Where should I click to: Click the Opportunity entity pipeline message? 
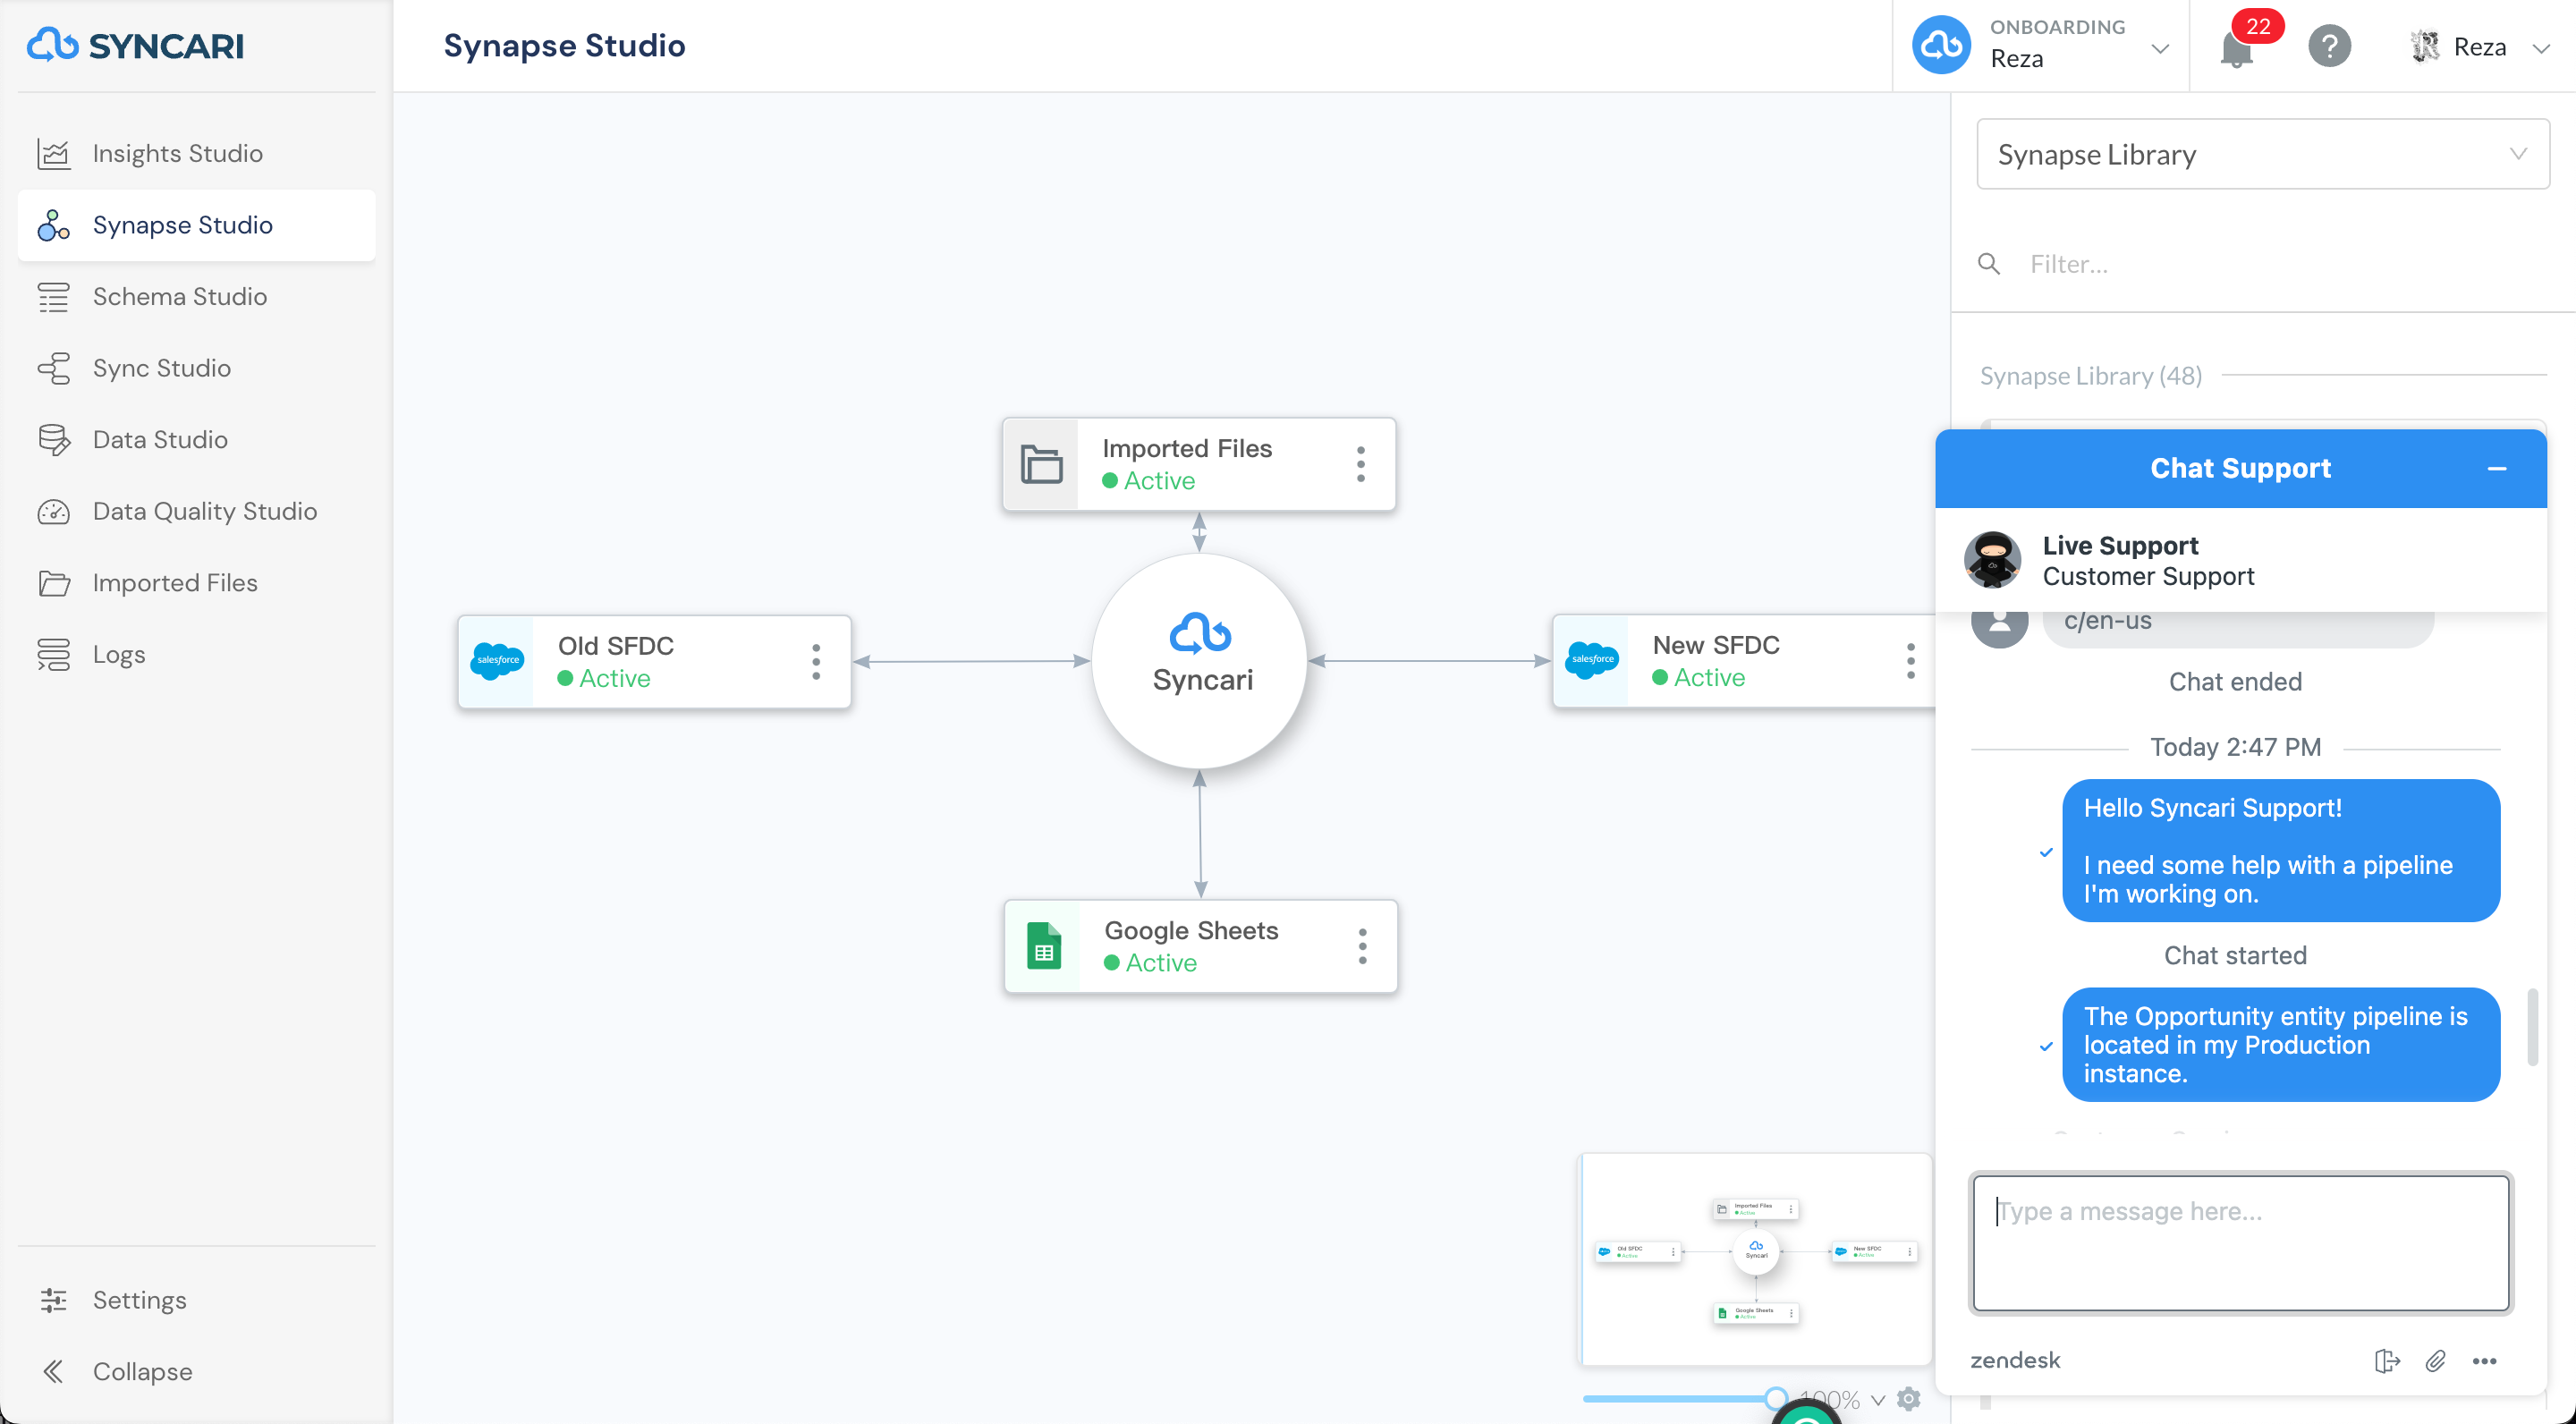coord(2281,1044)
